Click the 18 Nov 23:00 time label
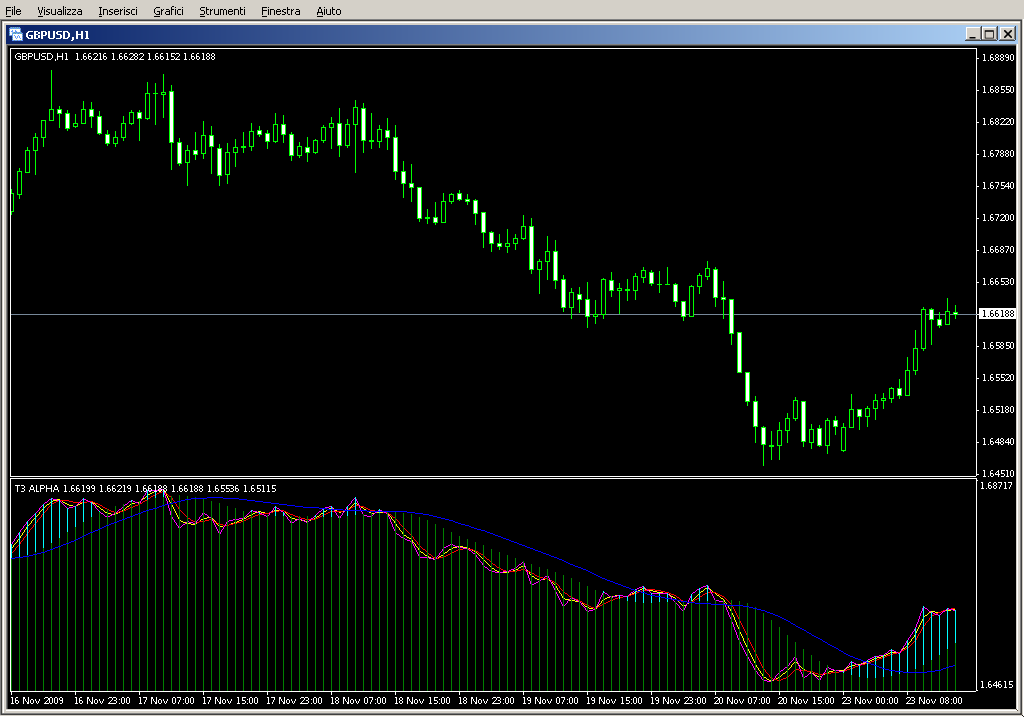 pyautogui.click(x=486, y=701)
